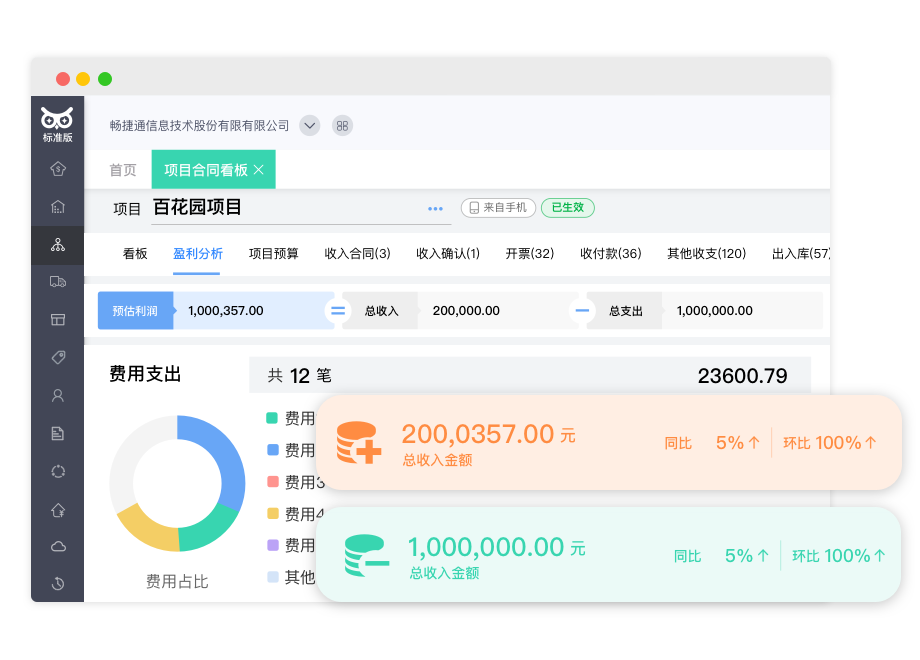Click the 预估利润 blue label

[136, 311]
